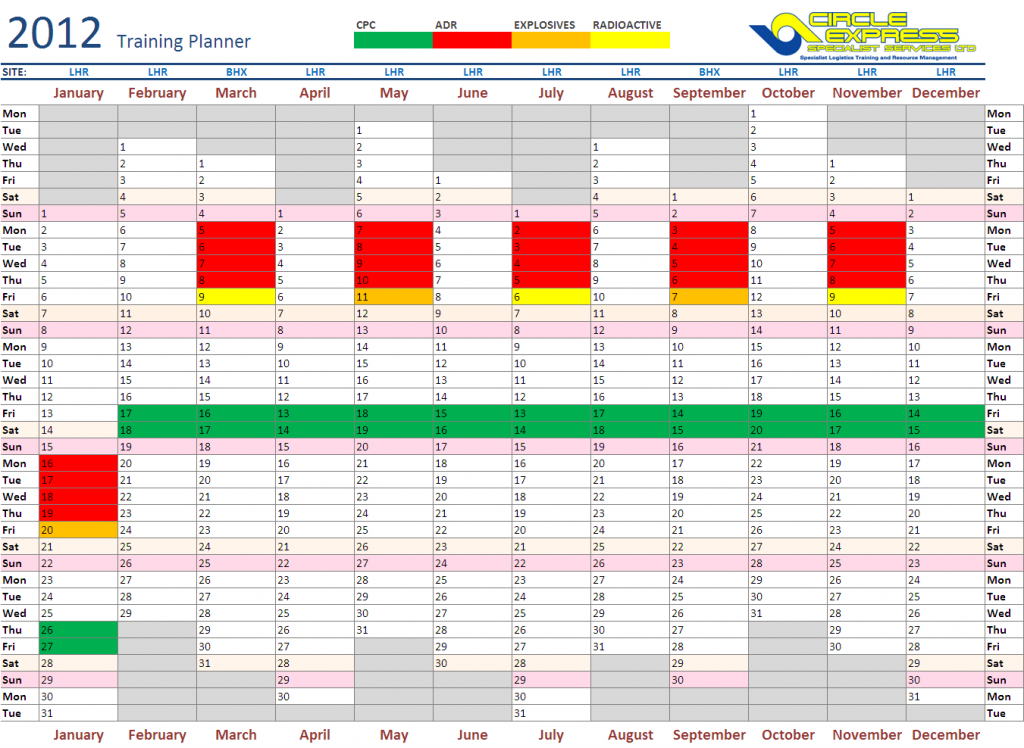Select March 9 yellow radioactive cell

point(236,297)
